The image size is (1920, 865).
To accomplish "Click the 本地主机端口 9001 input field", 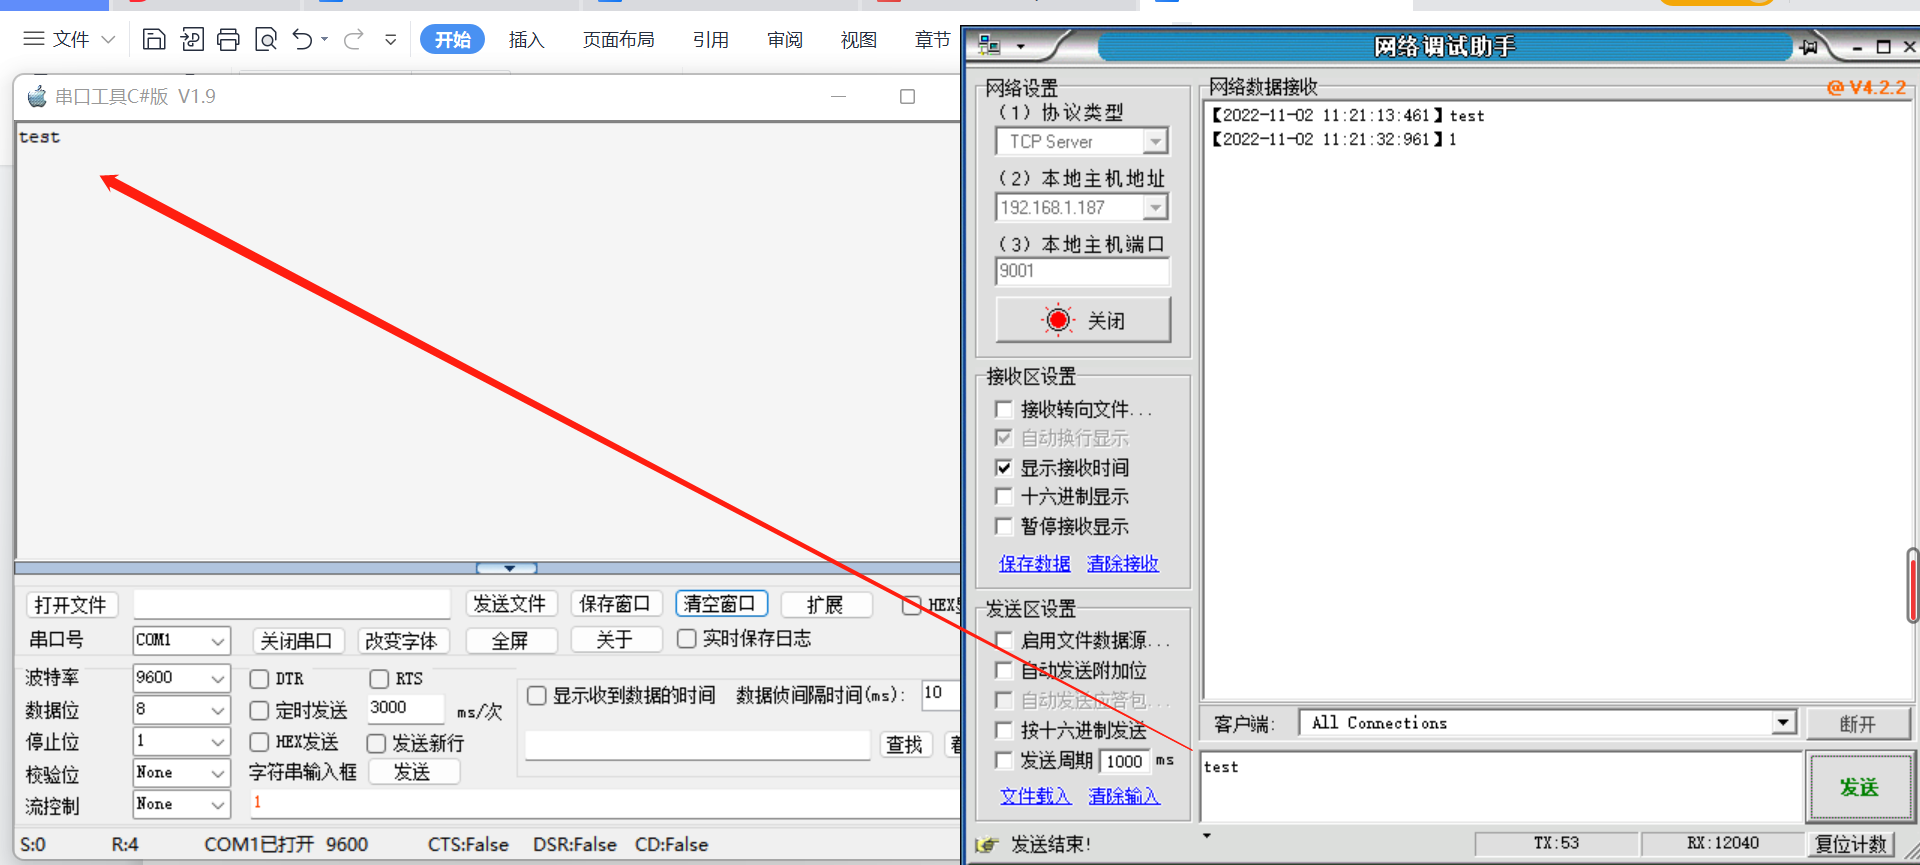I will click(x=1082, y=271).
